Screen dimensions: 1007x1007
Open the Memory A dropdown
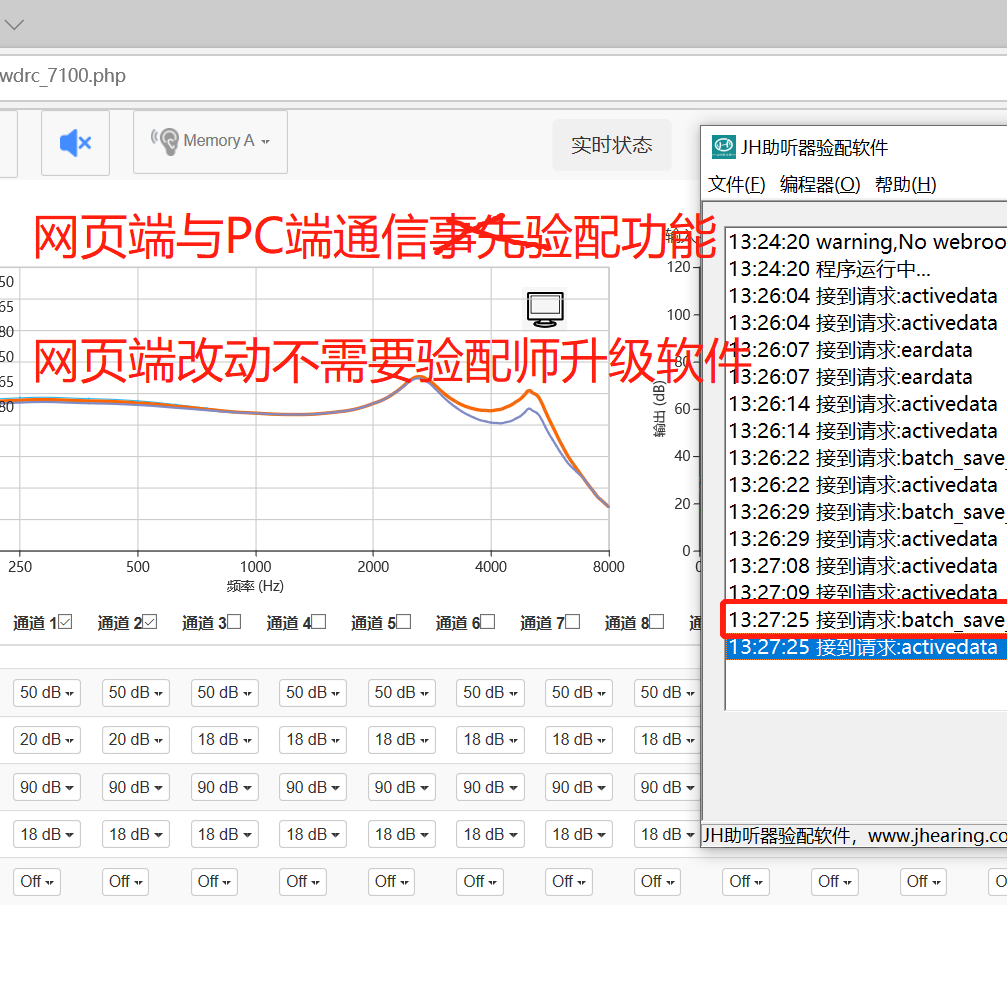click(x=210, y=141)
